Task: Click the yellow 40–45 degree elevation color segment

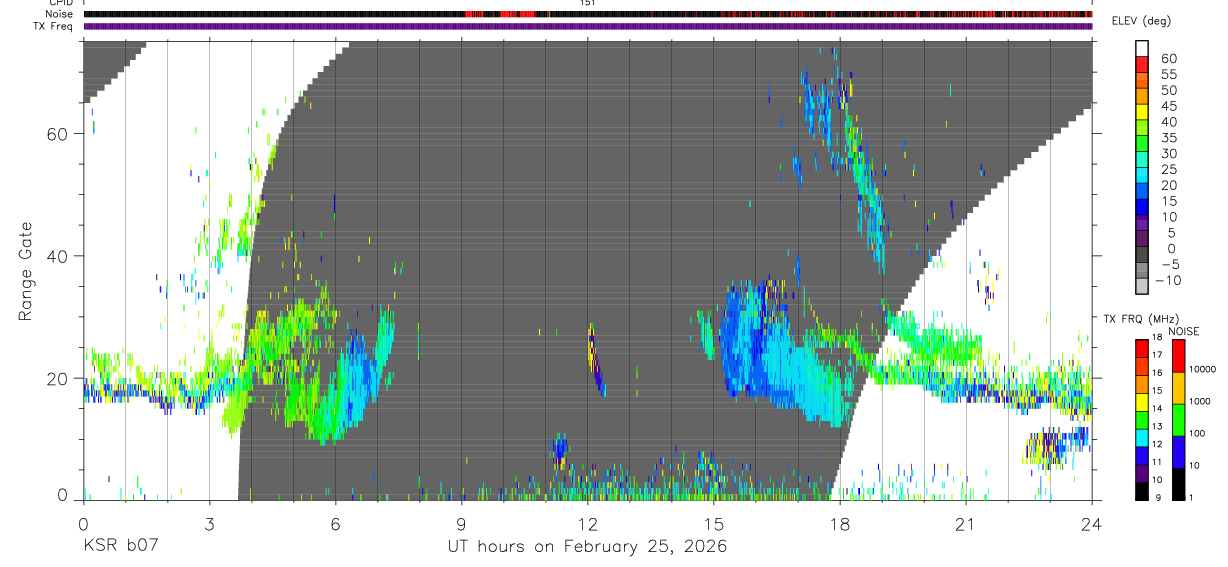Action: 1142,114
